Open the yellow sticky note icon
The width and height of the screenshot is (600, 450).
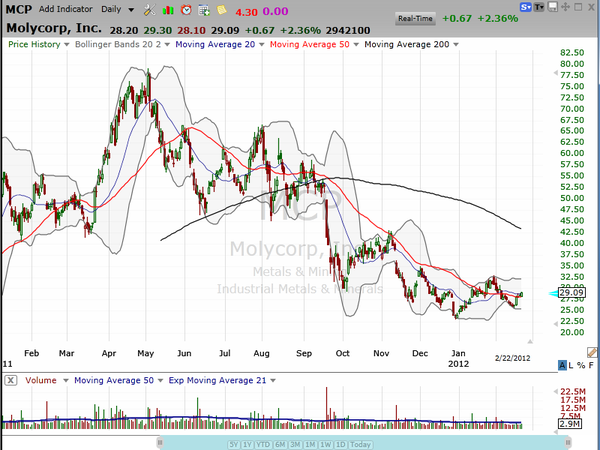222,10
